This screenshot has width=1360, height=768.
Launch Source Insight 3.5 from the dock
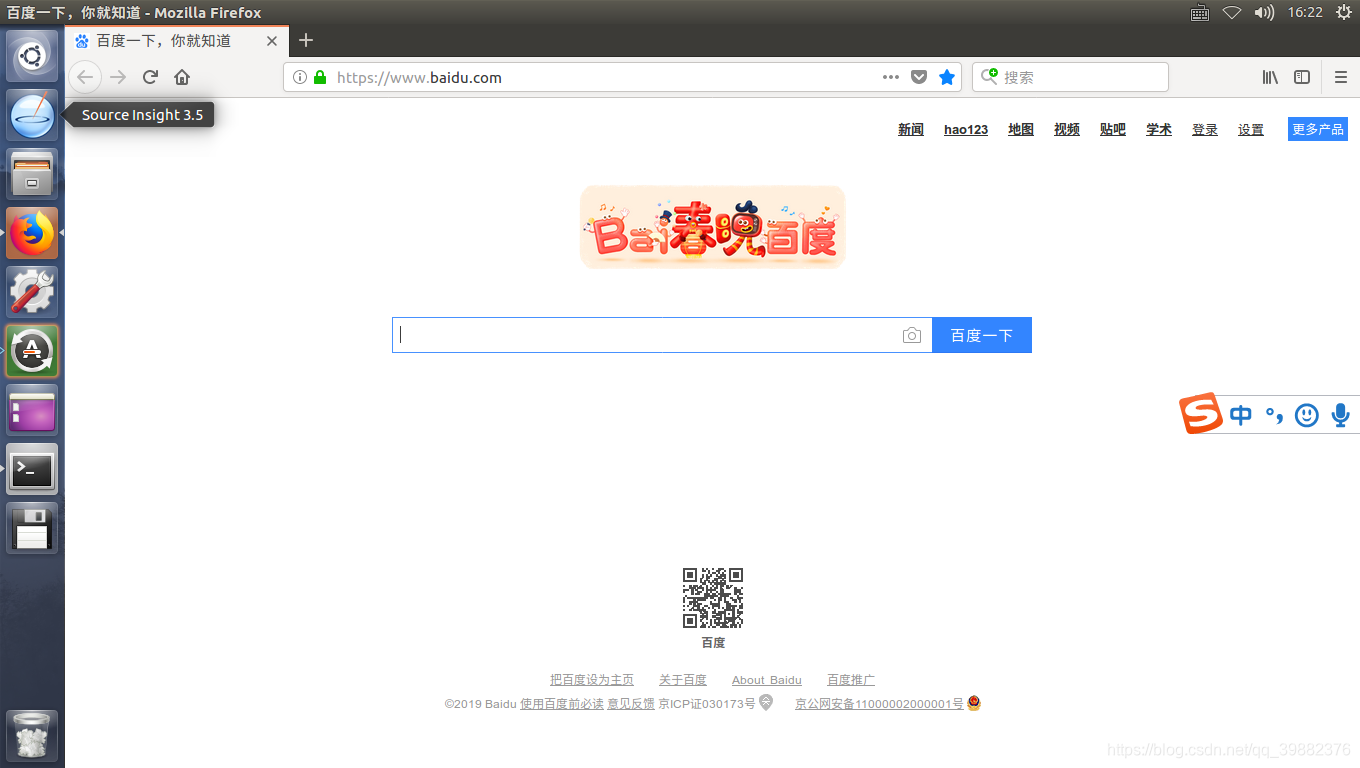point(32,115)
